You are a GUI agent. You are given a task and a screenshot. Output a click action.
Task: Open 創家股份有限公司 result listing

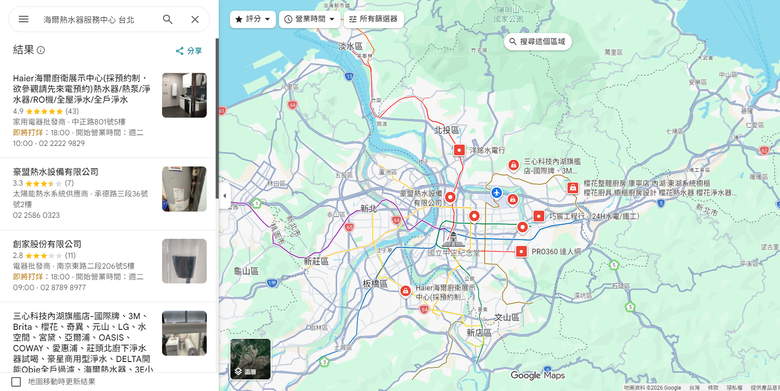click(x=107, y=266)
